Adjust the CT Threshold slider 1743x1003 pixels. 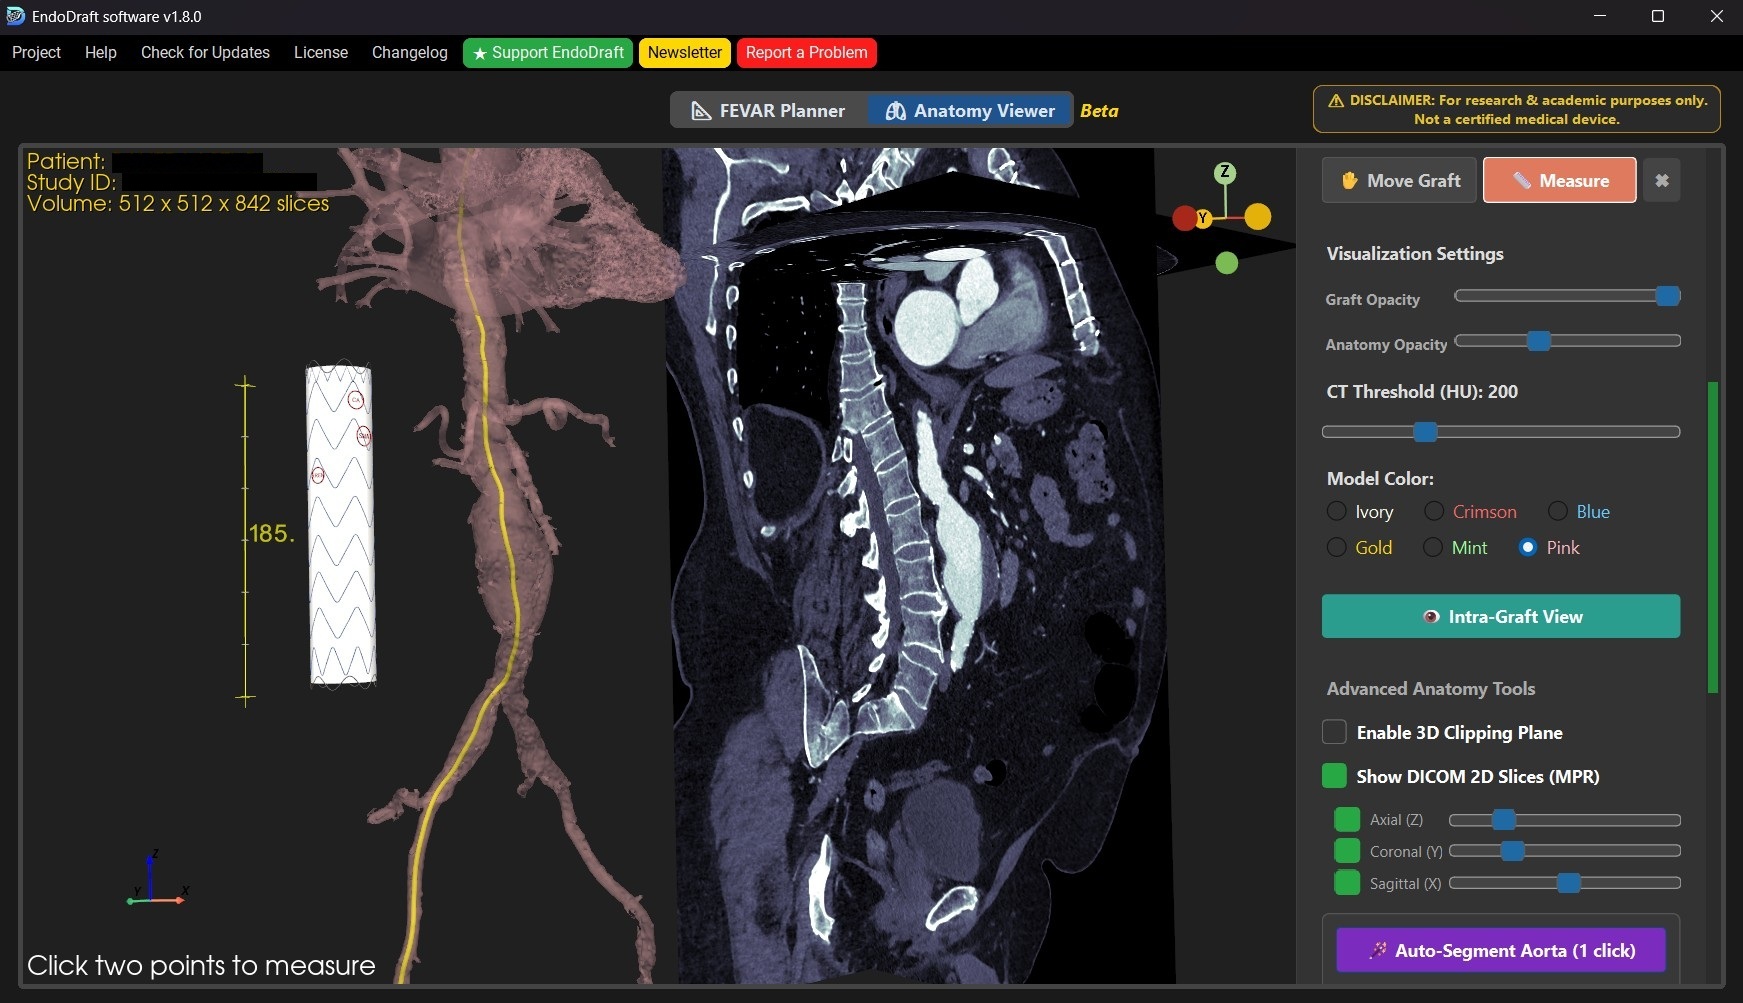click(x=1424, y=432)
